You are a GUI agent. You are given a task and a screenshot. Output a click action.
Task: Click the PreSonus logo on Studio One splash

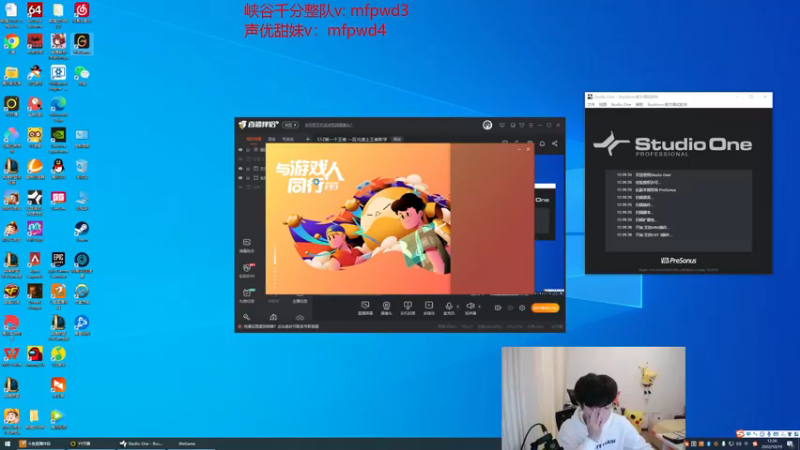point(679,261)
